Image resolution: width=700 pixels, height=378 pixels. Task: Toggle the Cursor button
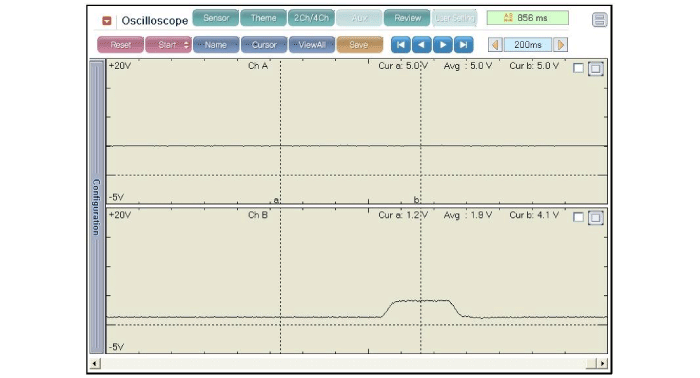pyautogui.click(x=264, y=45)
